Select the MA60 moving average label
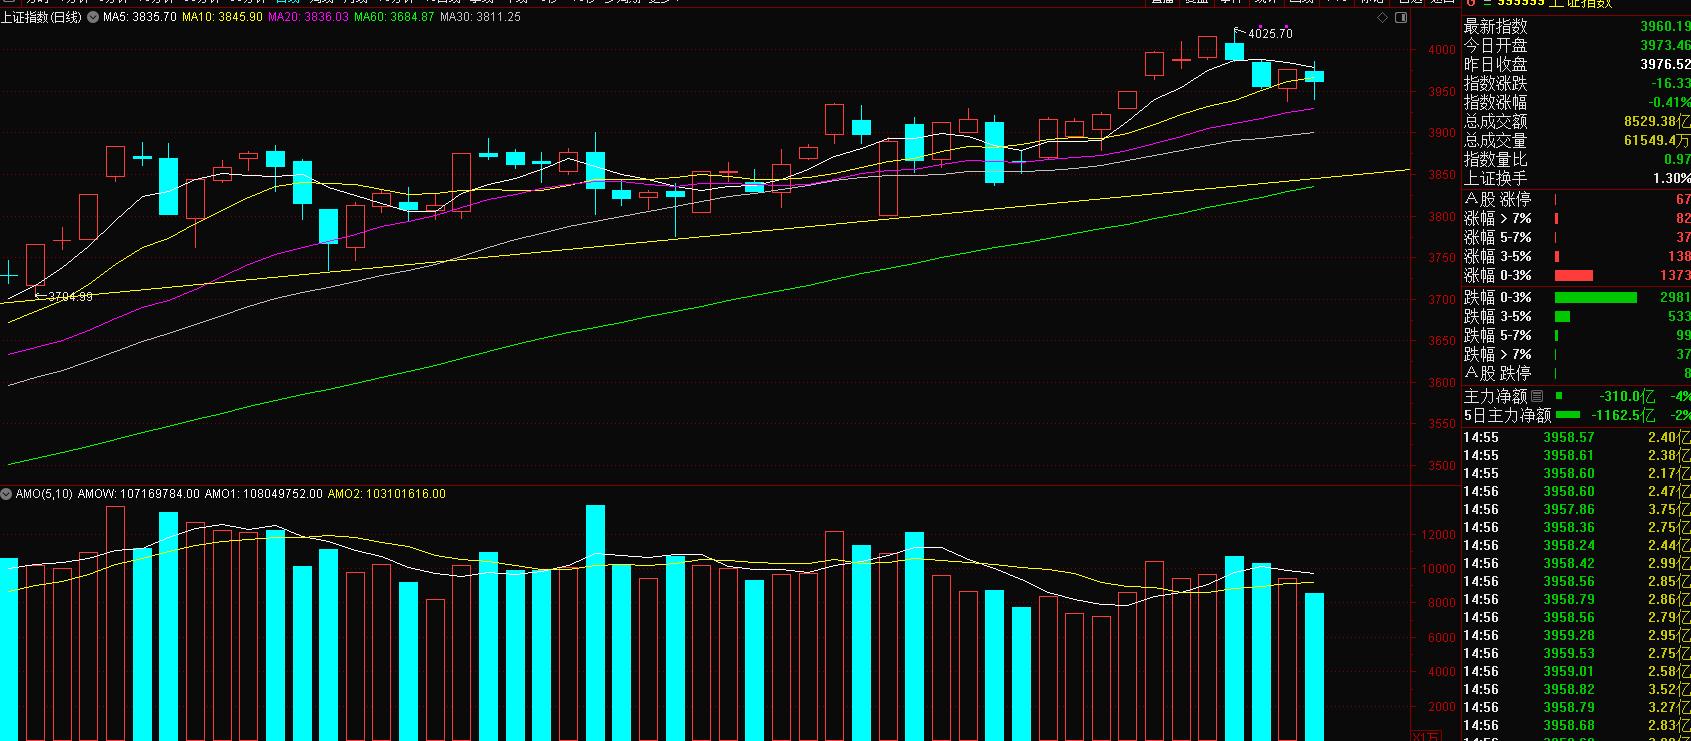Screen dimensions: 1691x741 click(x=394, y=18)
